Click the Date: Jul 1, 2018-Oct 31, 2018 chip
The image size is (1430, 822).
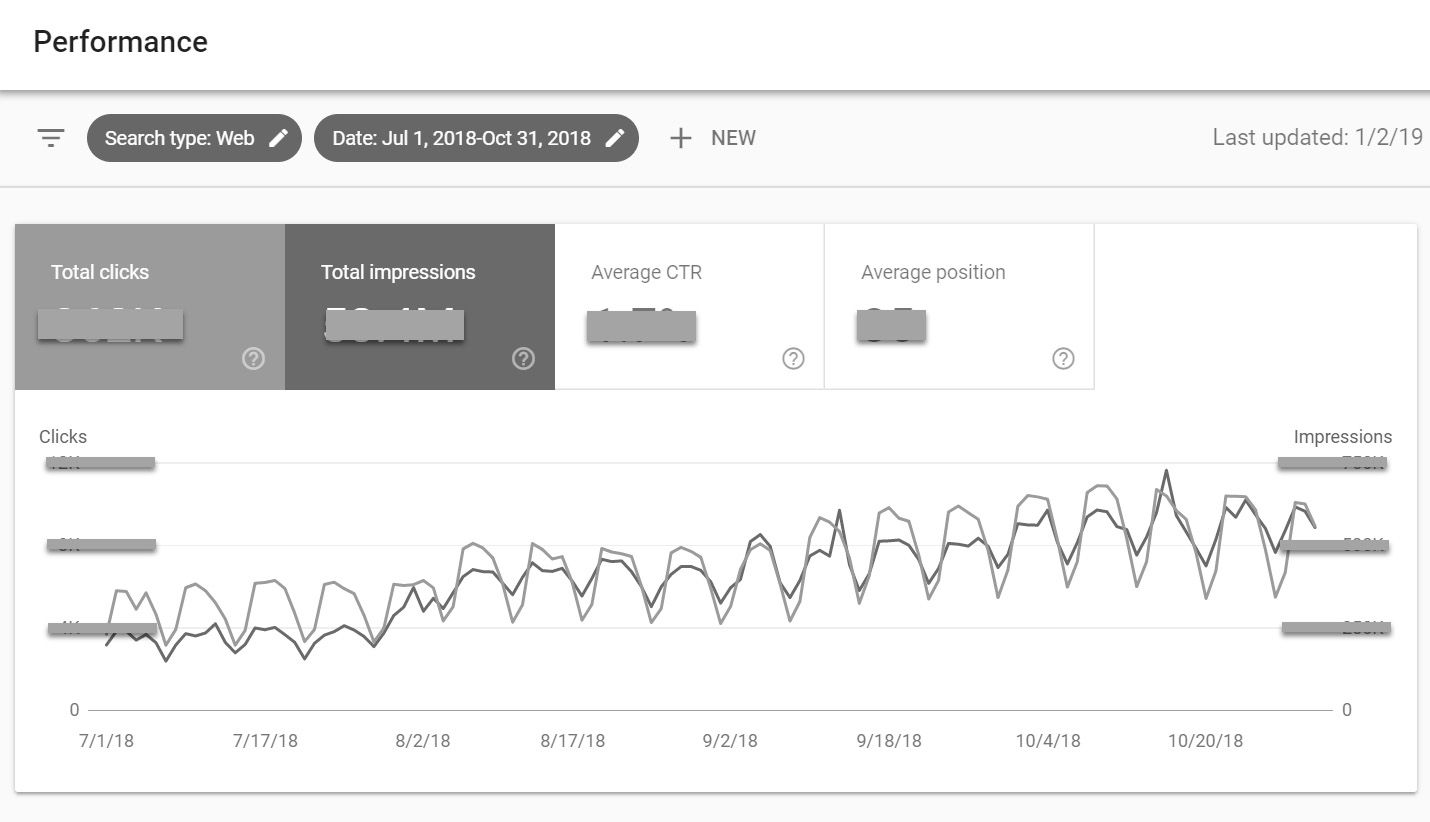476,138
